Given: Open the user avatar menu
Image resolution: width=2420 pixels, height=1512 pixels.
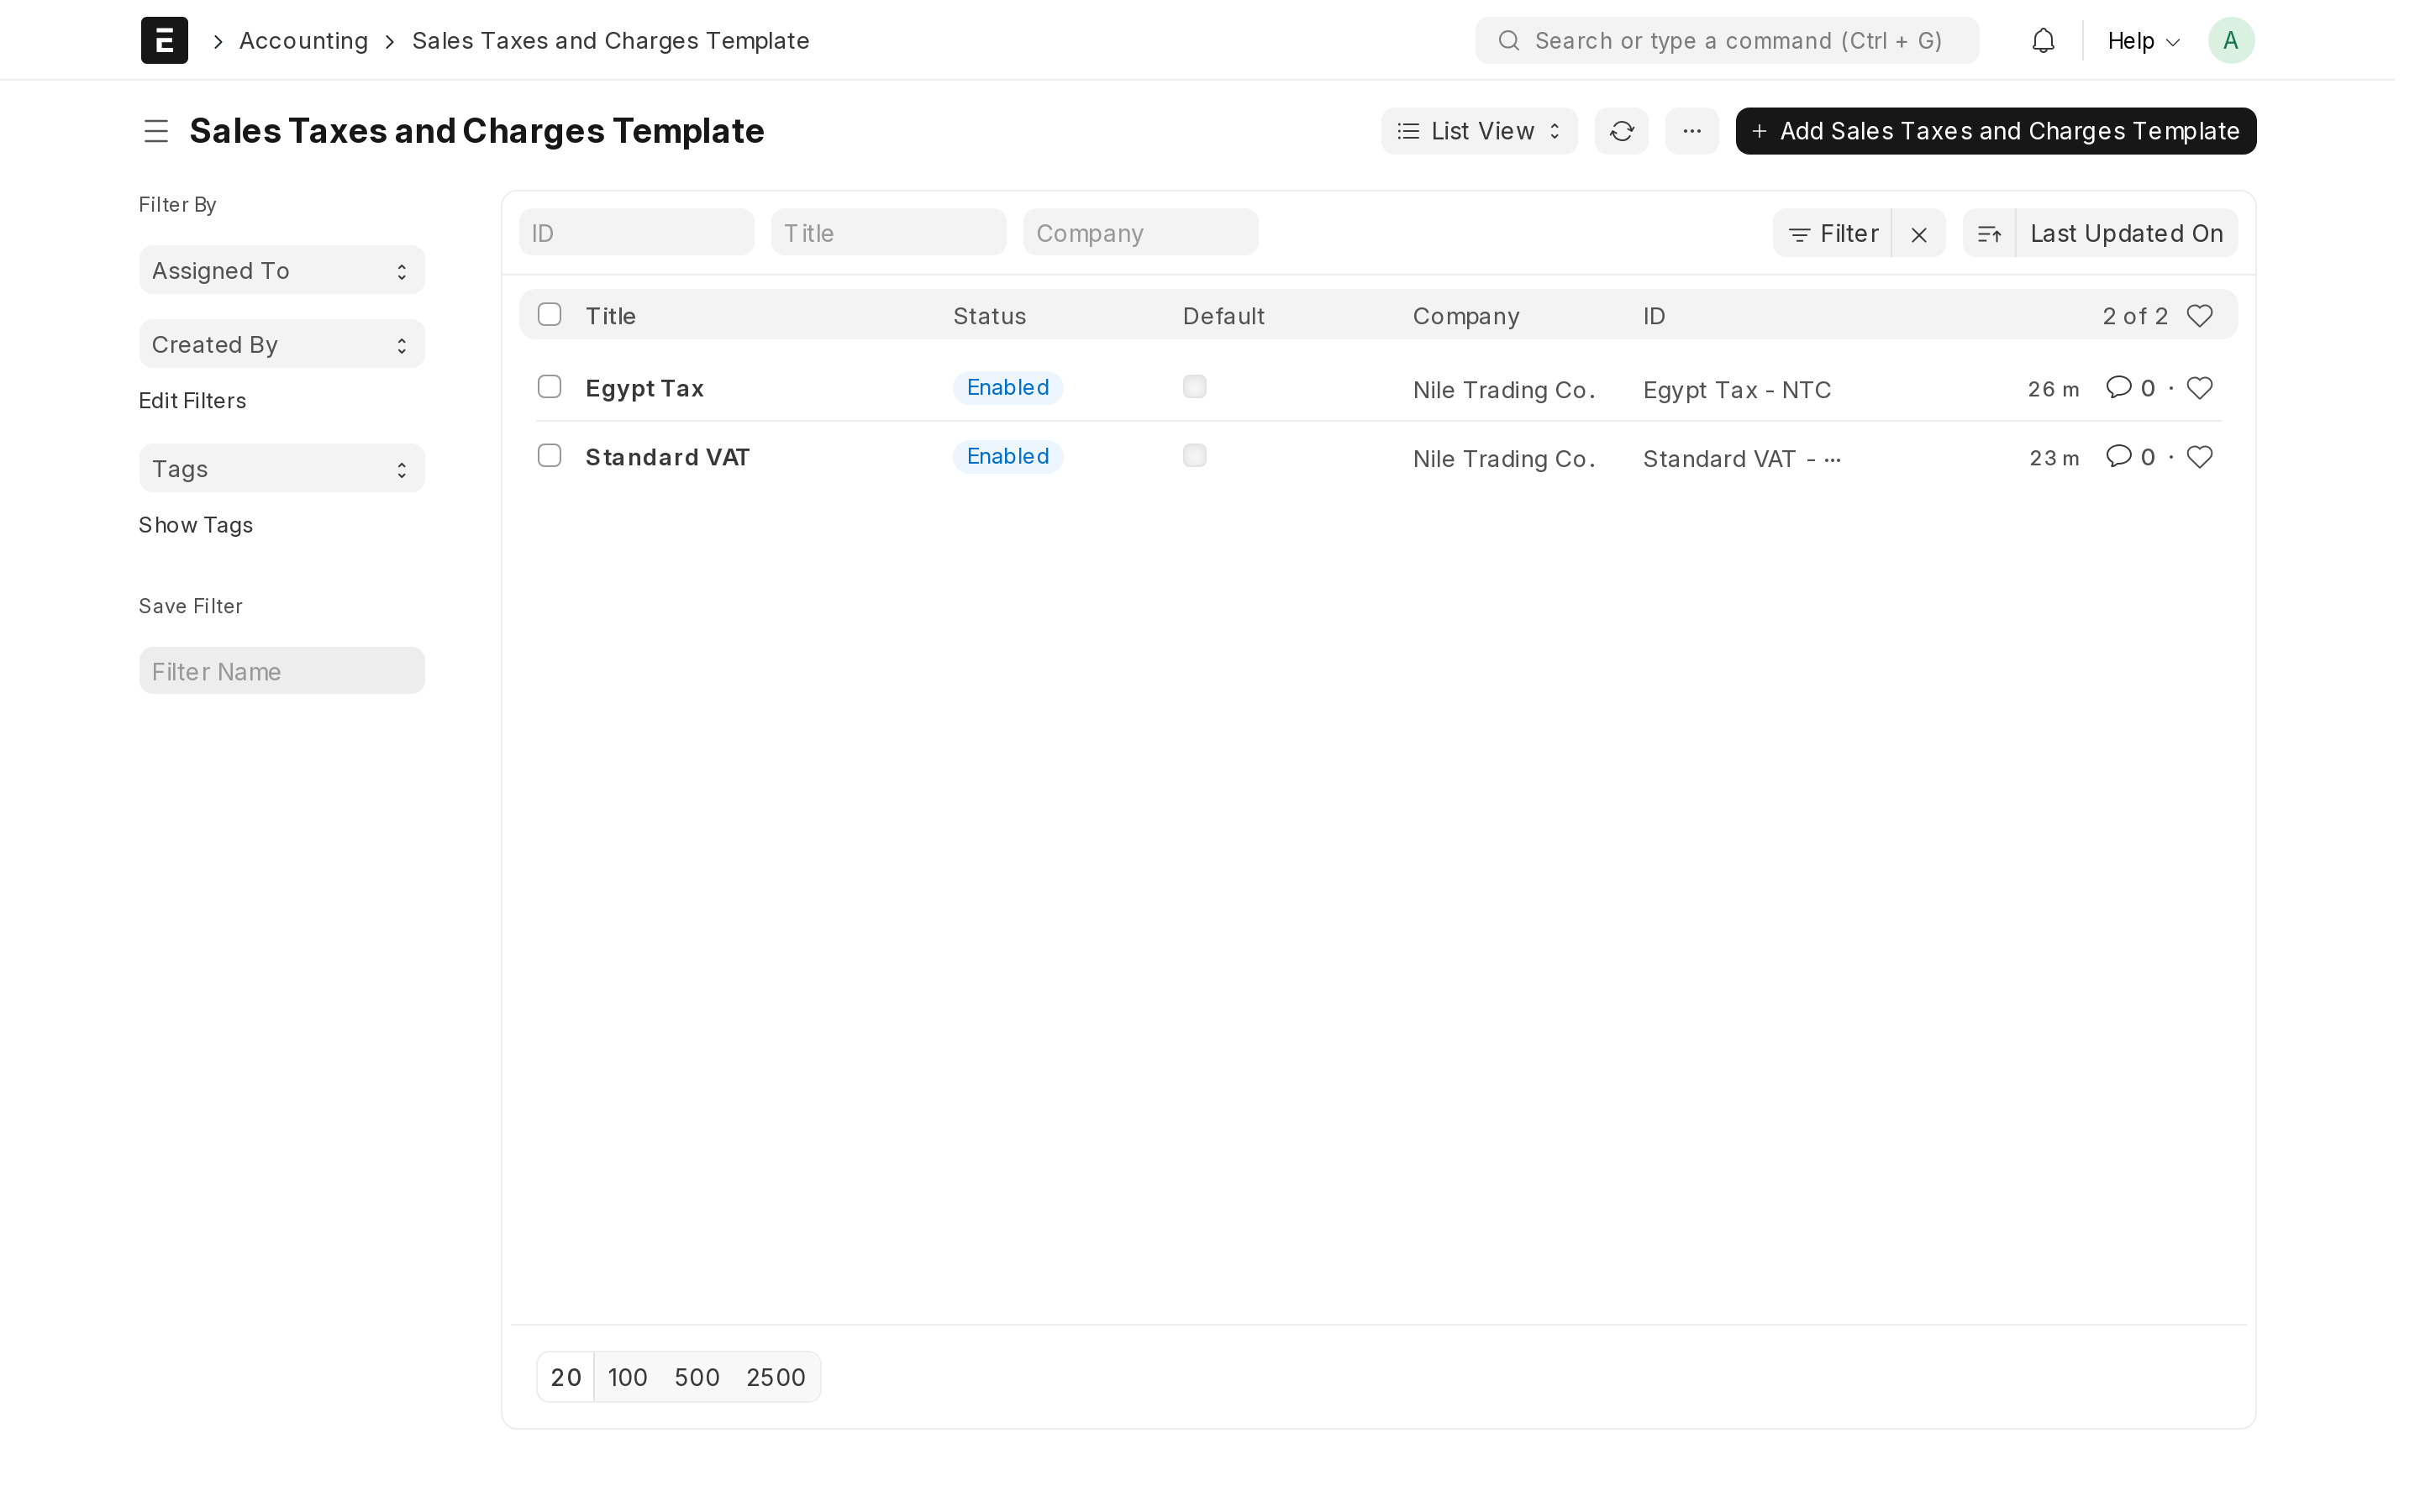Looking at the screenshot, I should [2230, 40].
